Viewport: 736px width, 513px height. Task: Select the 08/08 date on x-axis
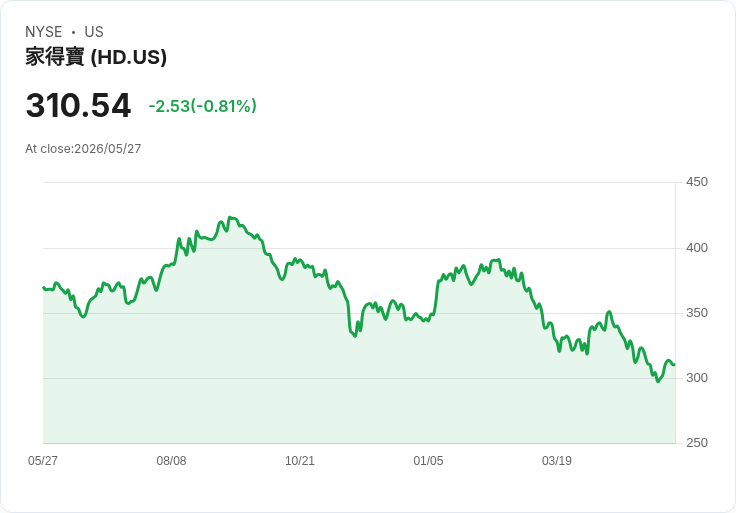171,460
